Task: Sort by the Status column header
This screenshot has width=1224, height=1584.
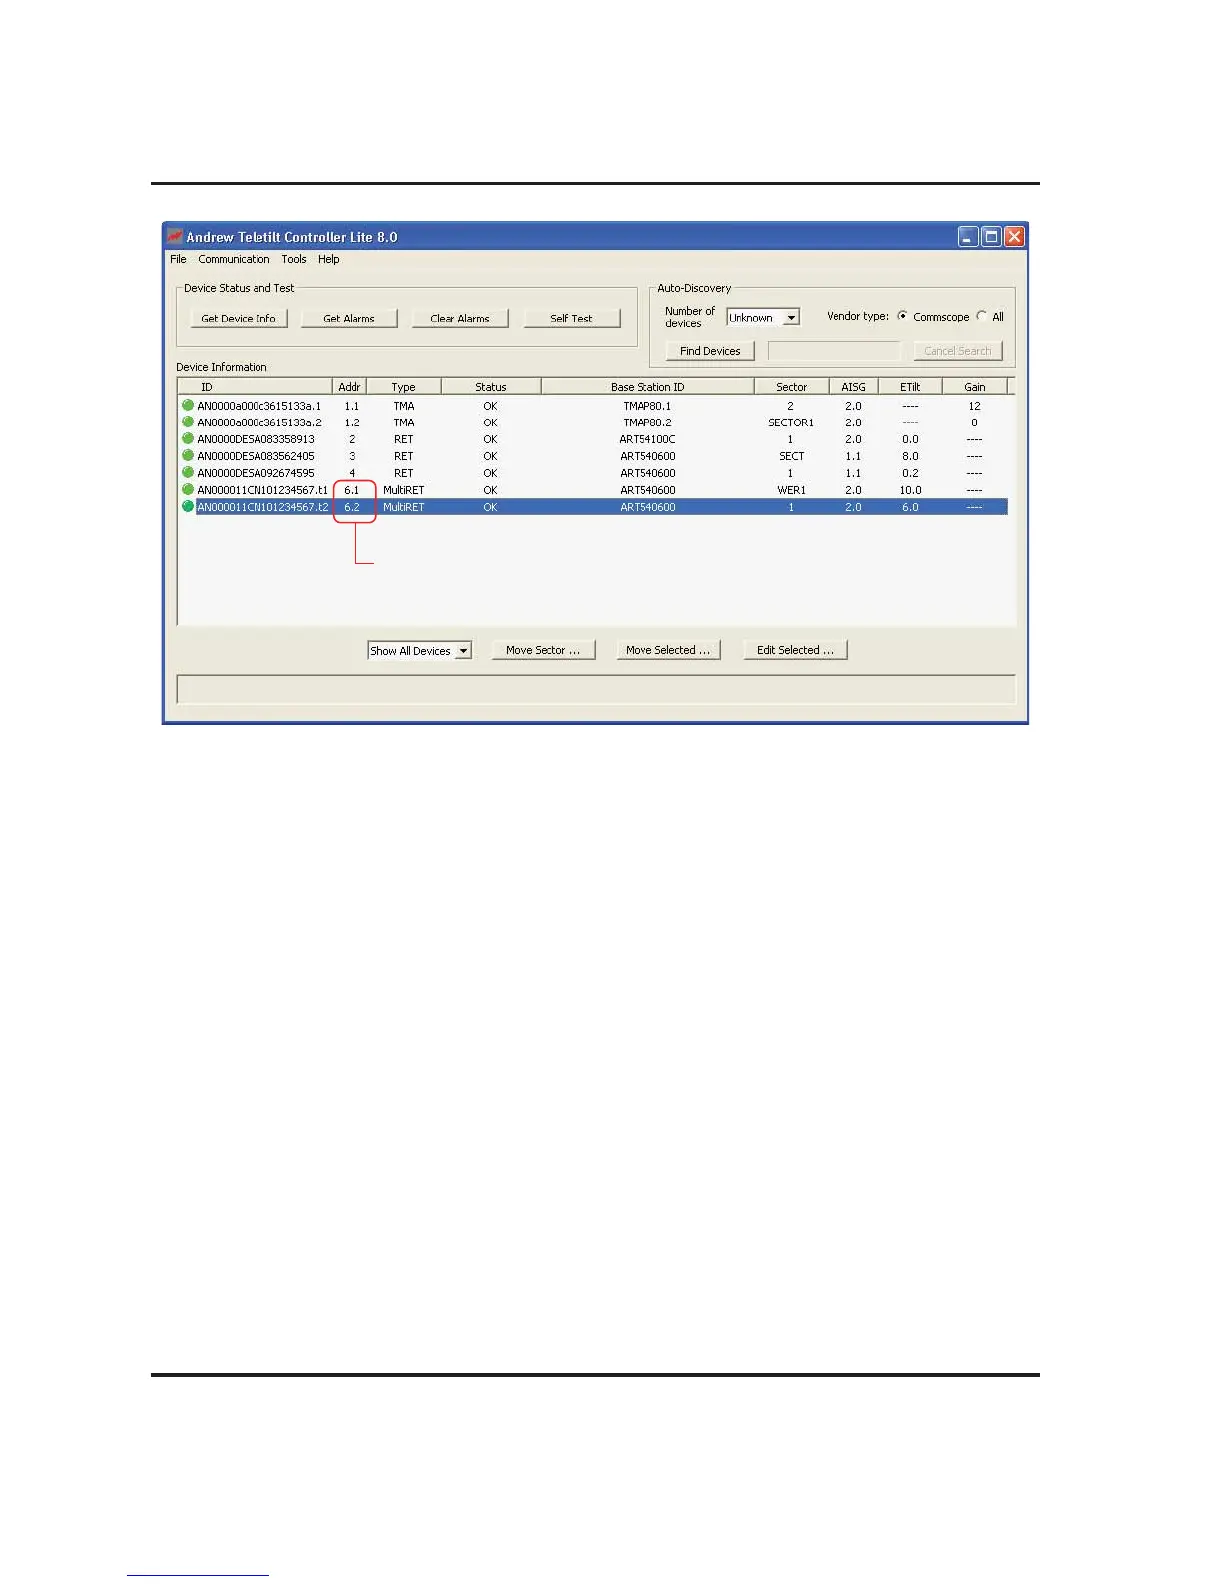Action: [491, 387]
